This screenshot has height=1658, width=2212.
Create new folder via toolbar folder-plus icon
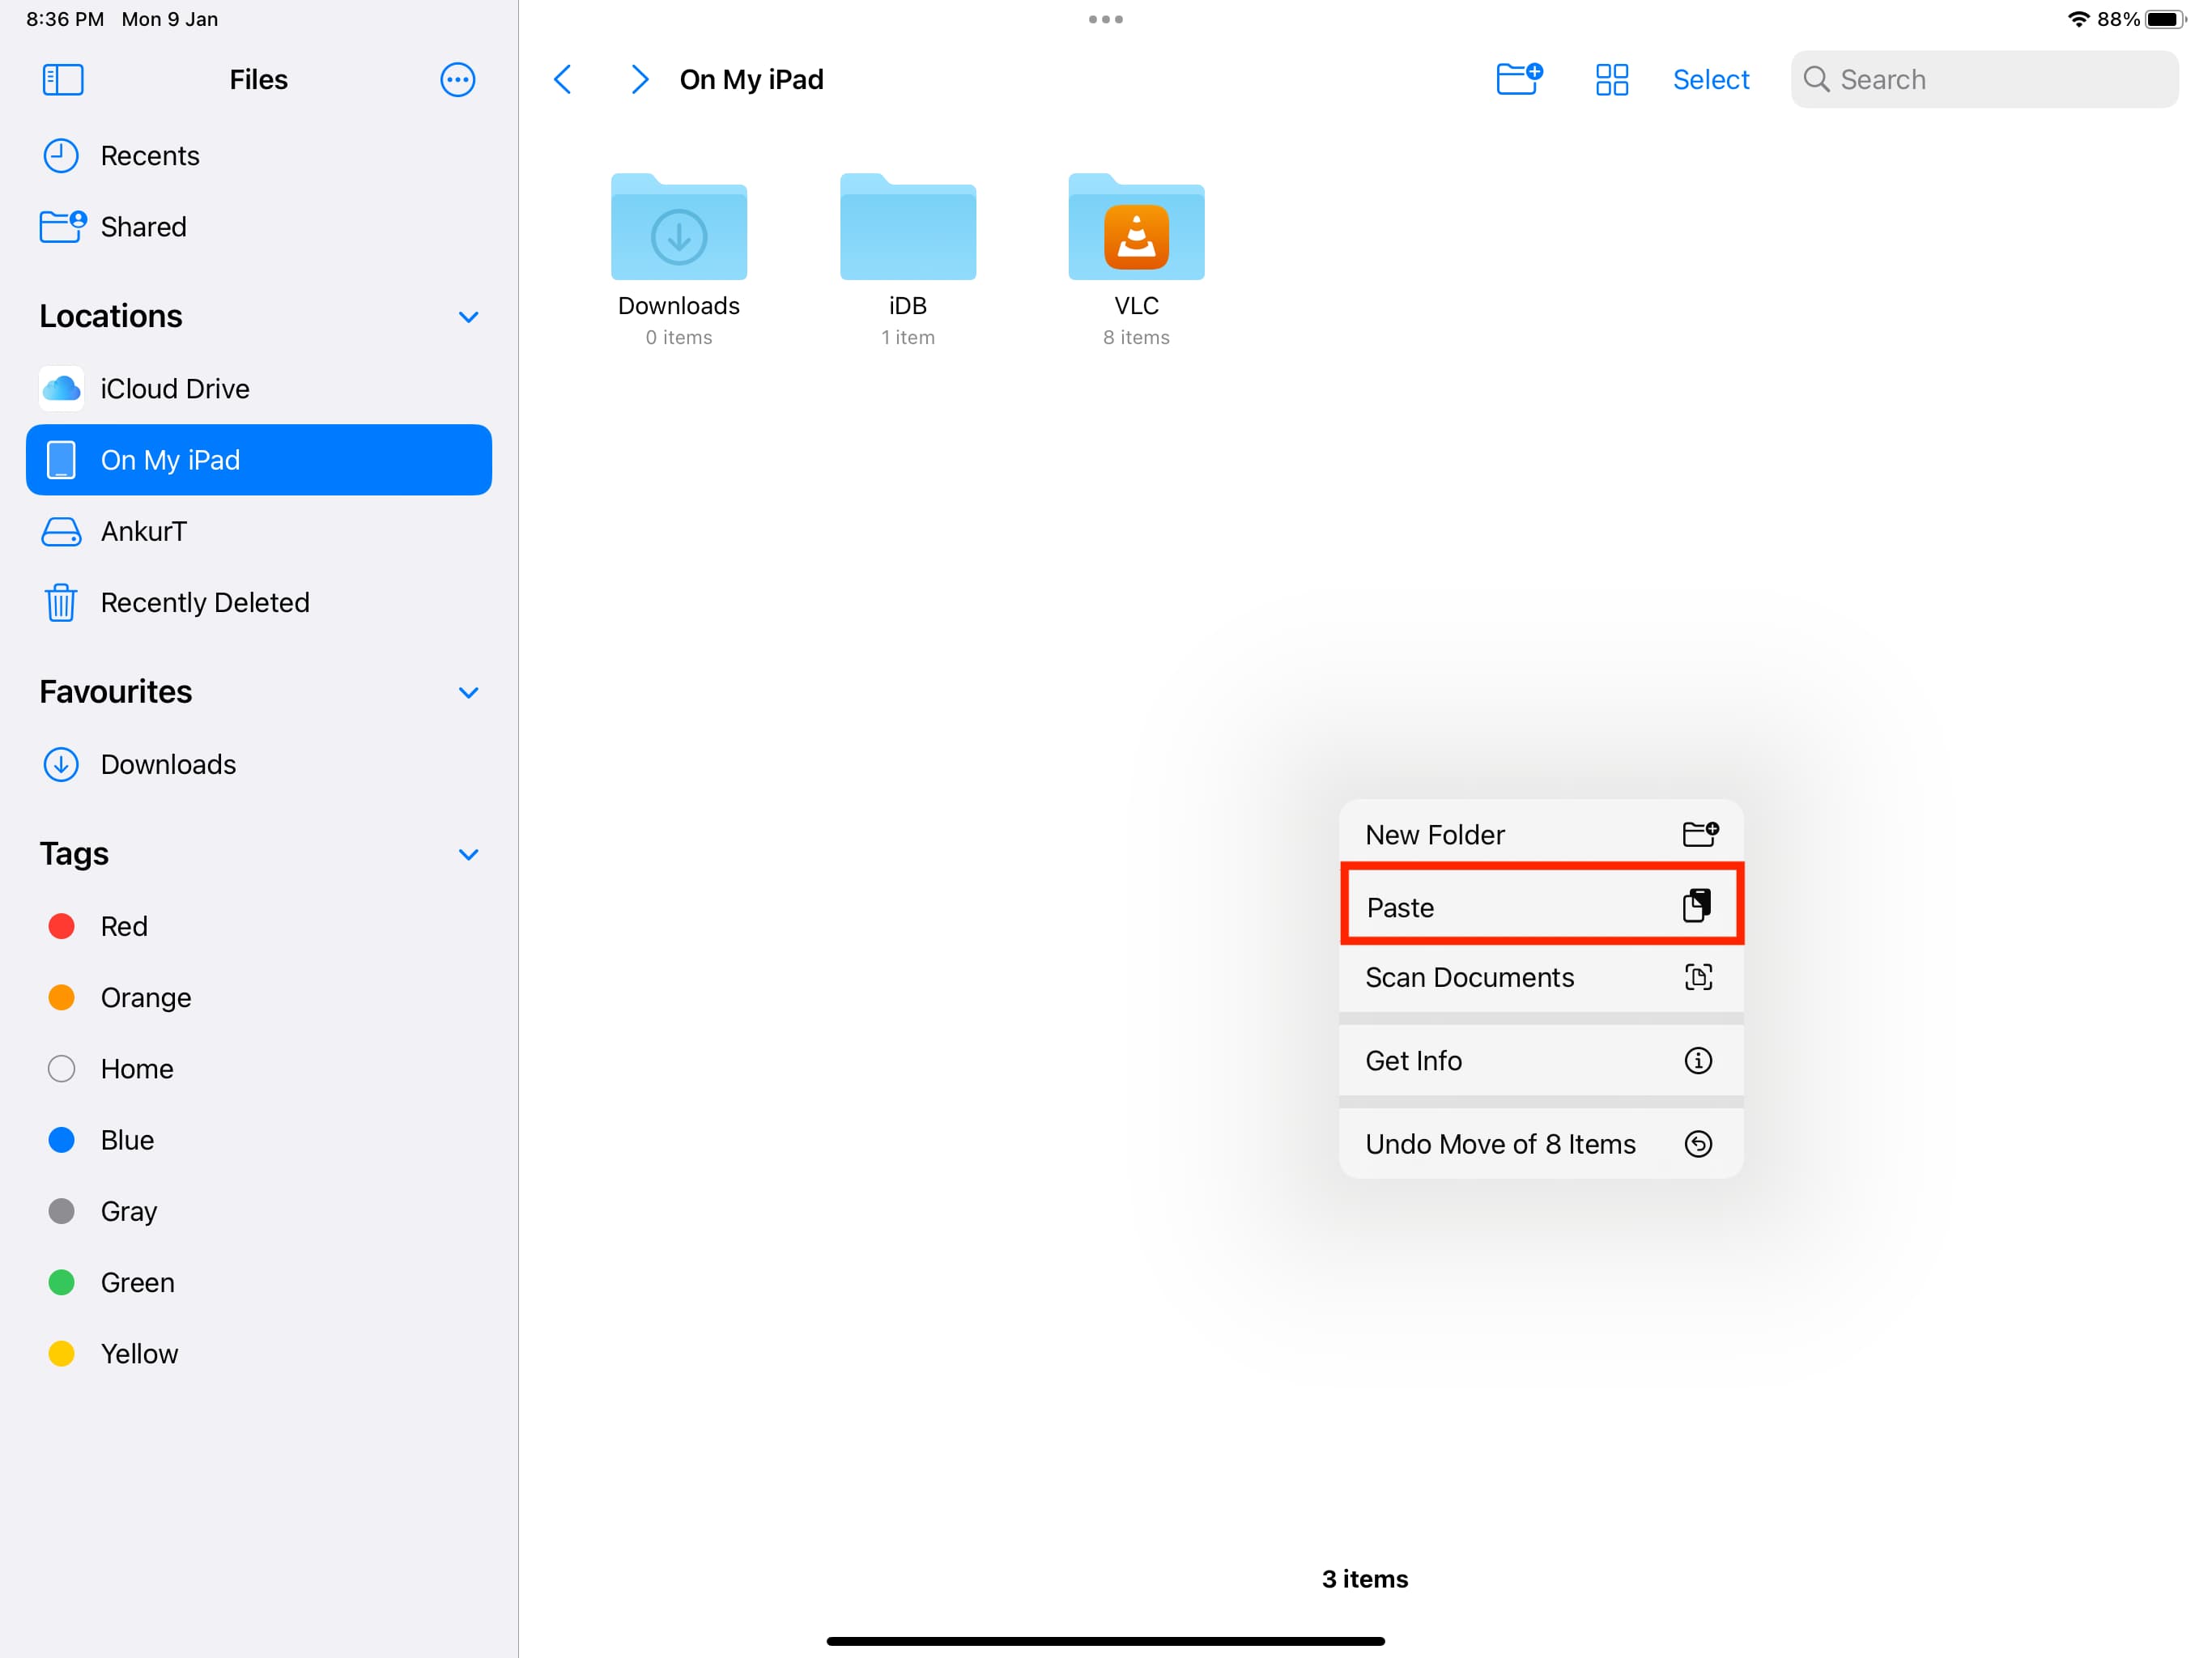1519,78
